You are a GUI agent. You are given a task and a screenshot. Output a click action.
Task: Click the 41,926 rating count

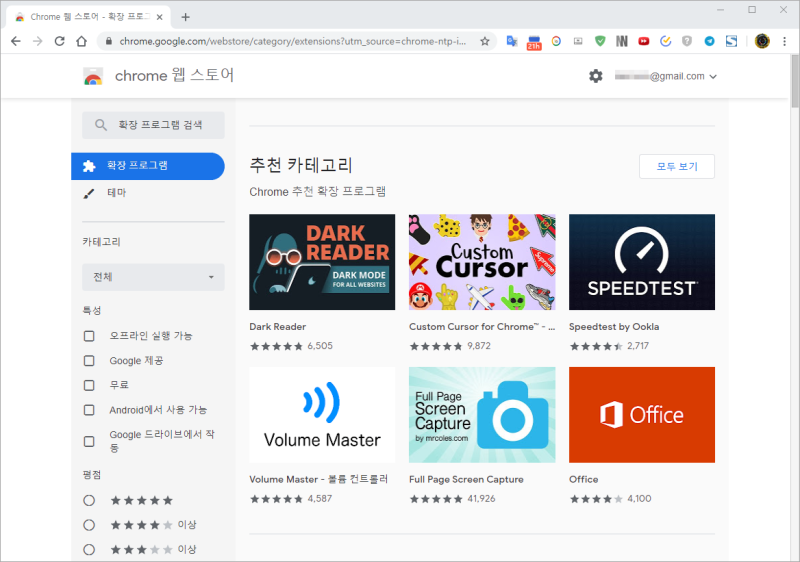click(x=481, y=499)
